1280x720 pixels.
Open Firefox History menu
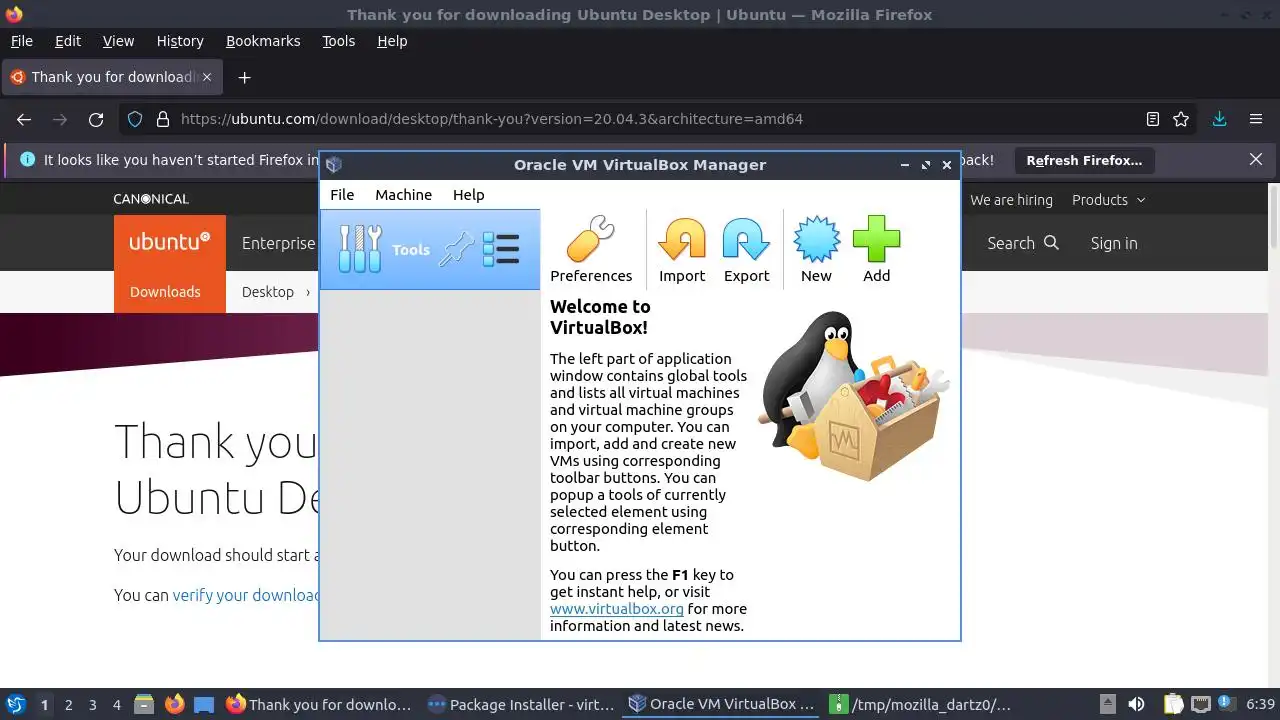pos(180,41)
